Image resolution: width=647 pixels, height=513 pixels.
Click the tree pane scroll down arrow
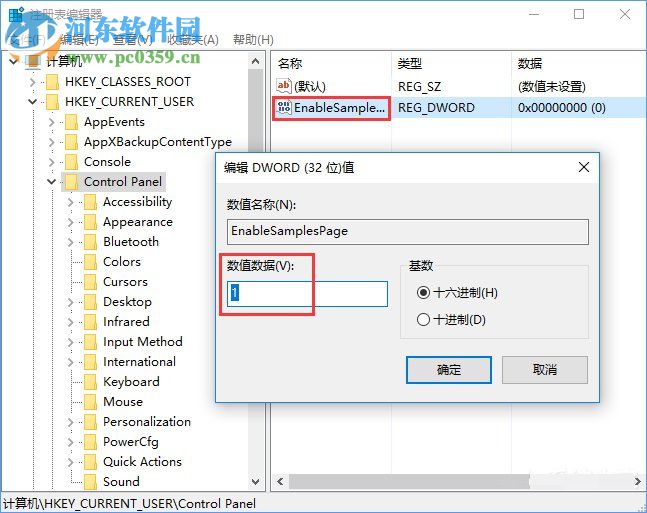click(255, 481)
